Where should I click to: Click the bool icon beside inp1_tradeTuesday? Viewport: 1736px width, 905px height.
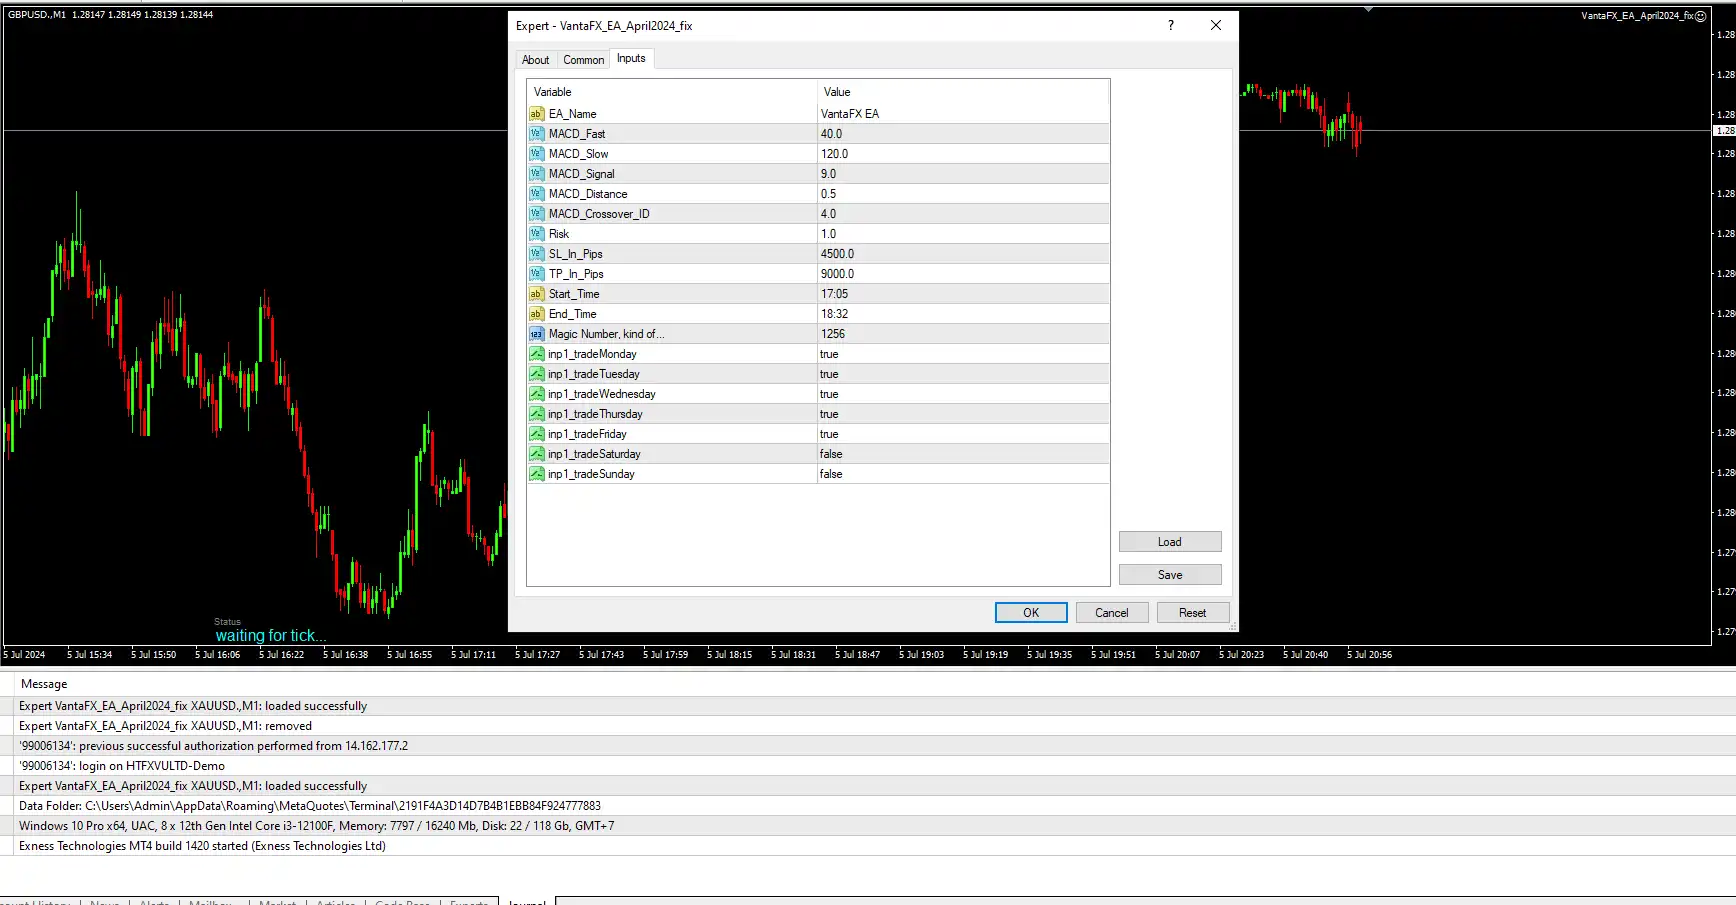[x=537, y=374]
